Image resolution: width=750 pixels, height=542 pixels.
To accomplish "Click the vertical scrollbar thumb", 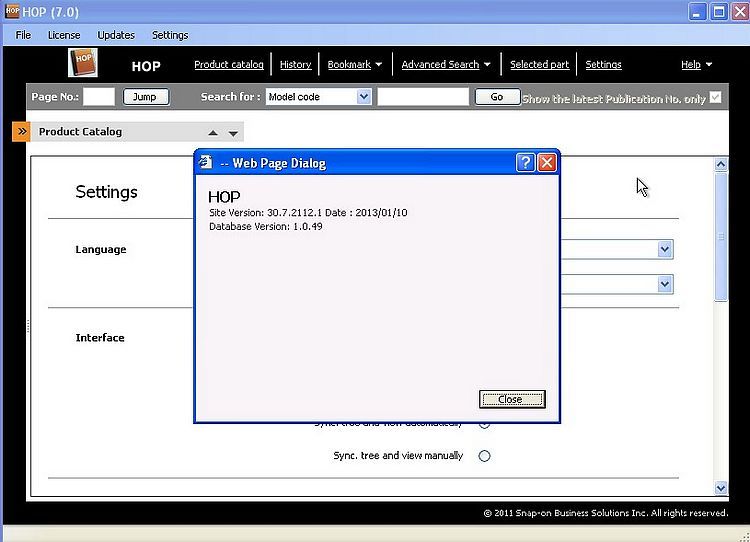I will (x=721, y=237).
